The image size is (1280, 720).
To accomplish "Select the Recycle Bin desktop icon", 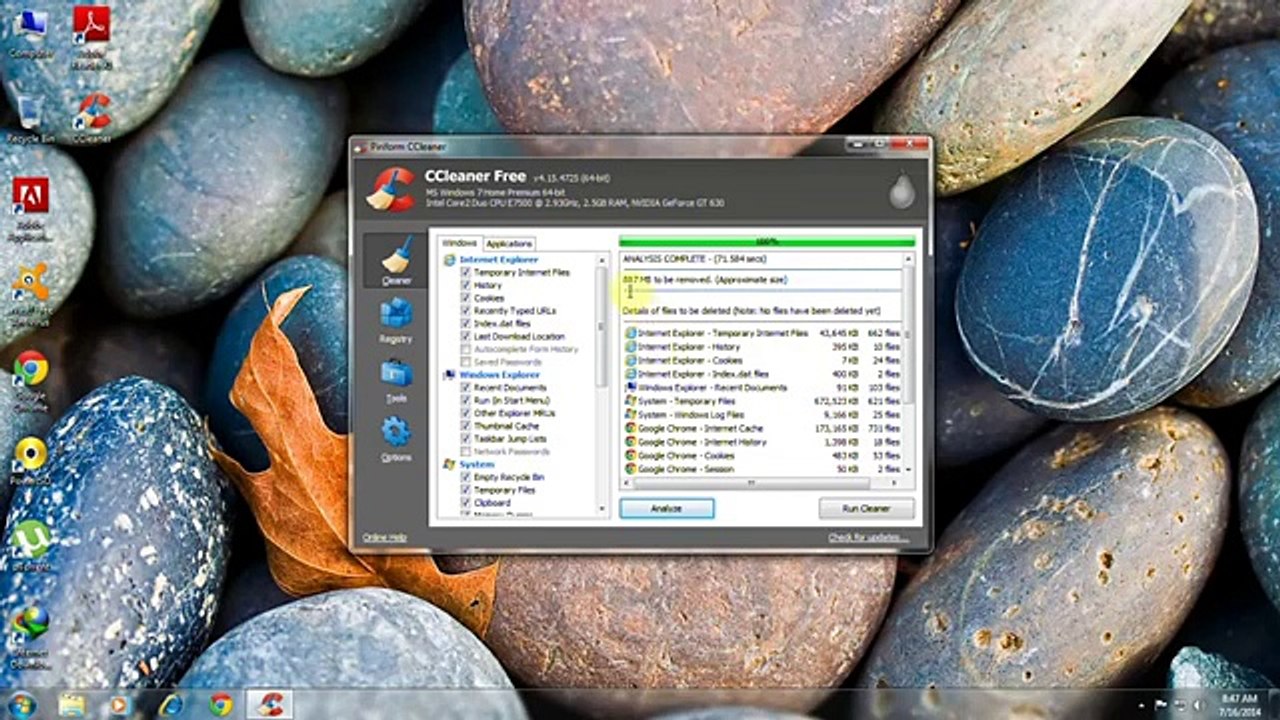I will (30, 119).
